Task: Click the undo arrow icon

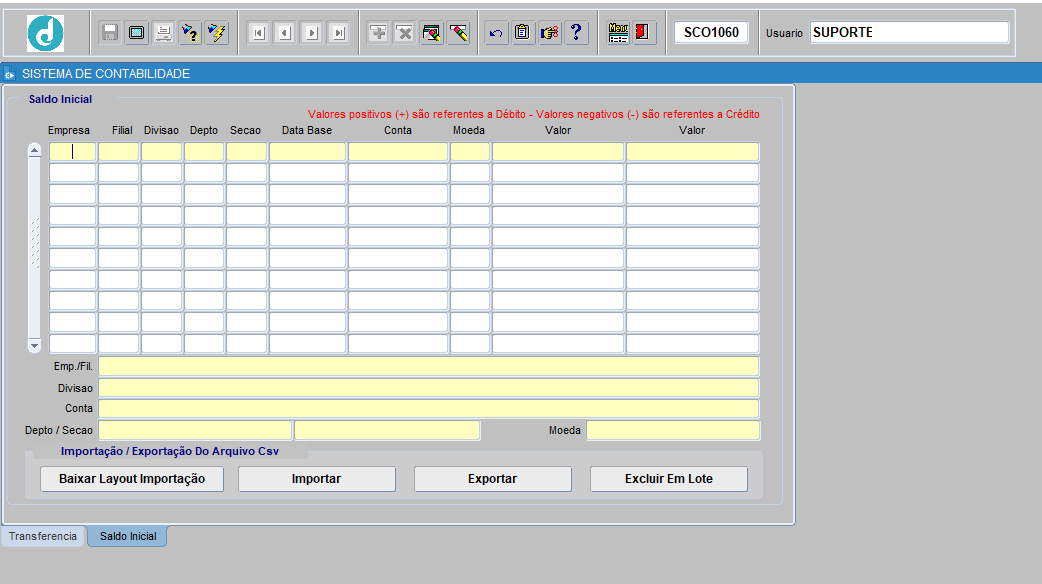Action: [x=496, y=33]
